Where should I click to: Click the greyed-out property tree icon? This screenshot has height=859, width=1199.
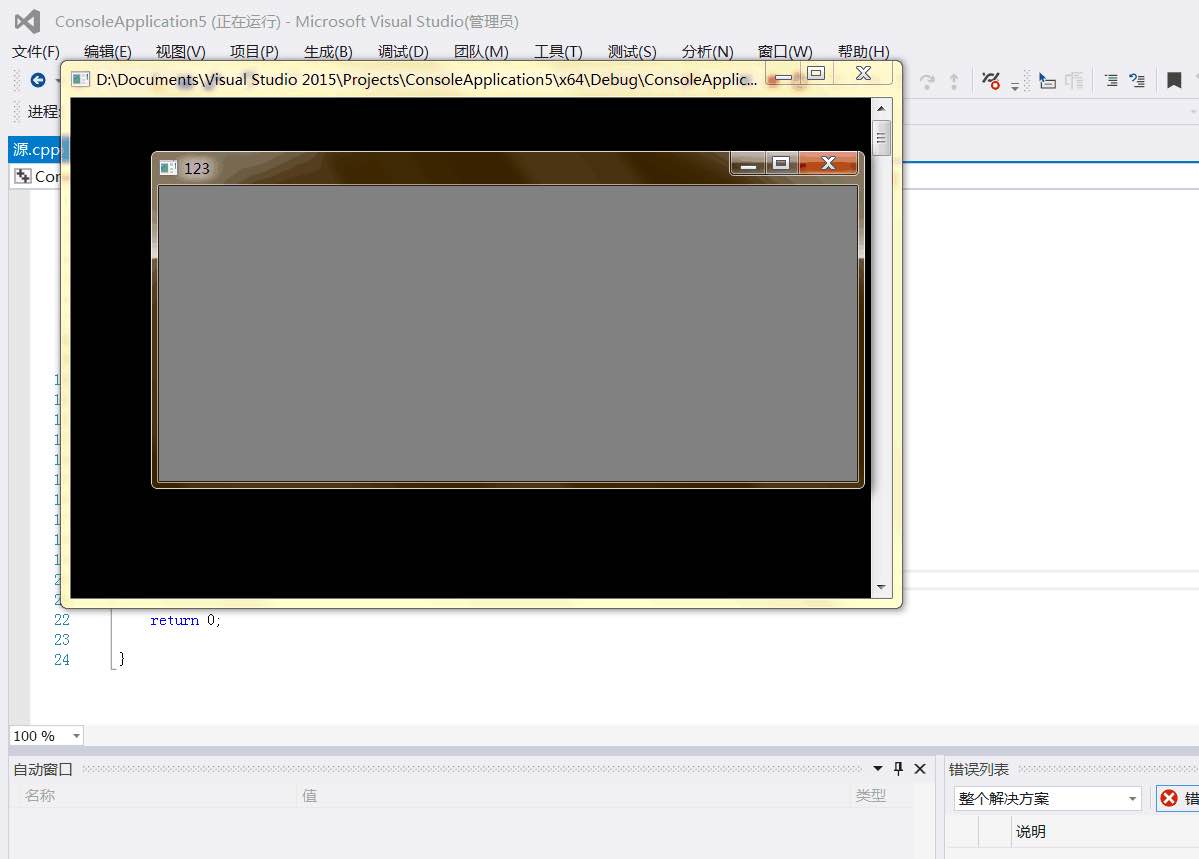click(1074, 80)
